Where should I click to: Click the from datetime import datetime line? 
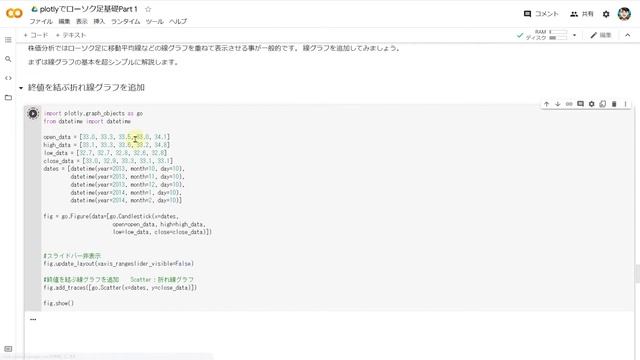(87, 122)
